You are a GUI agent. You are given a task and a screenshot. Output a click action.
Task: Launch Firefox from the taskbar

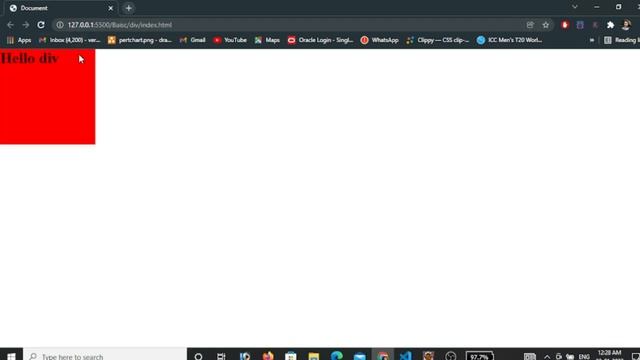pyautogui.click(x=268, y=356)
